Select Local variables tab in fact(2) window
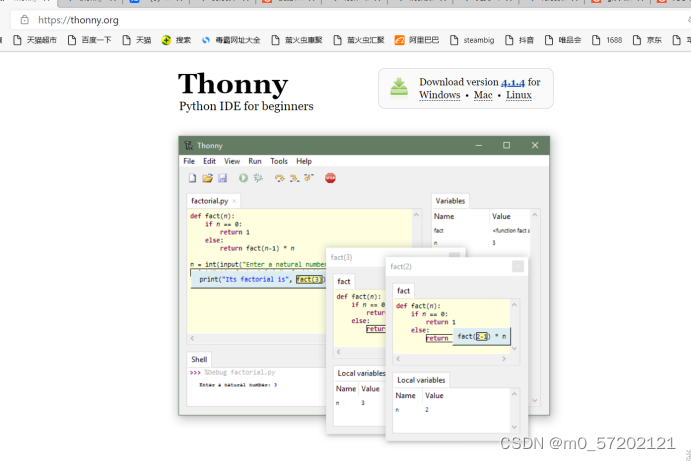The image size is (691, 461). click(x=421, y=380)
